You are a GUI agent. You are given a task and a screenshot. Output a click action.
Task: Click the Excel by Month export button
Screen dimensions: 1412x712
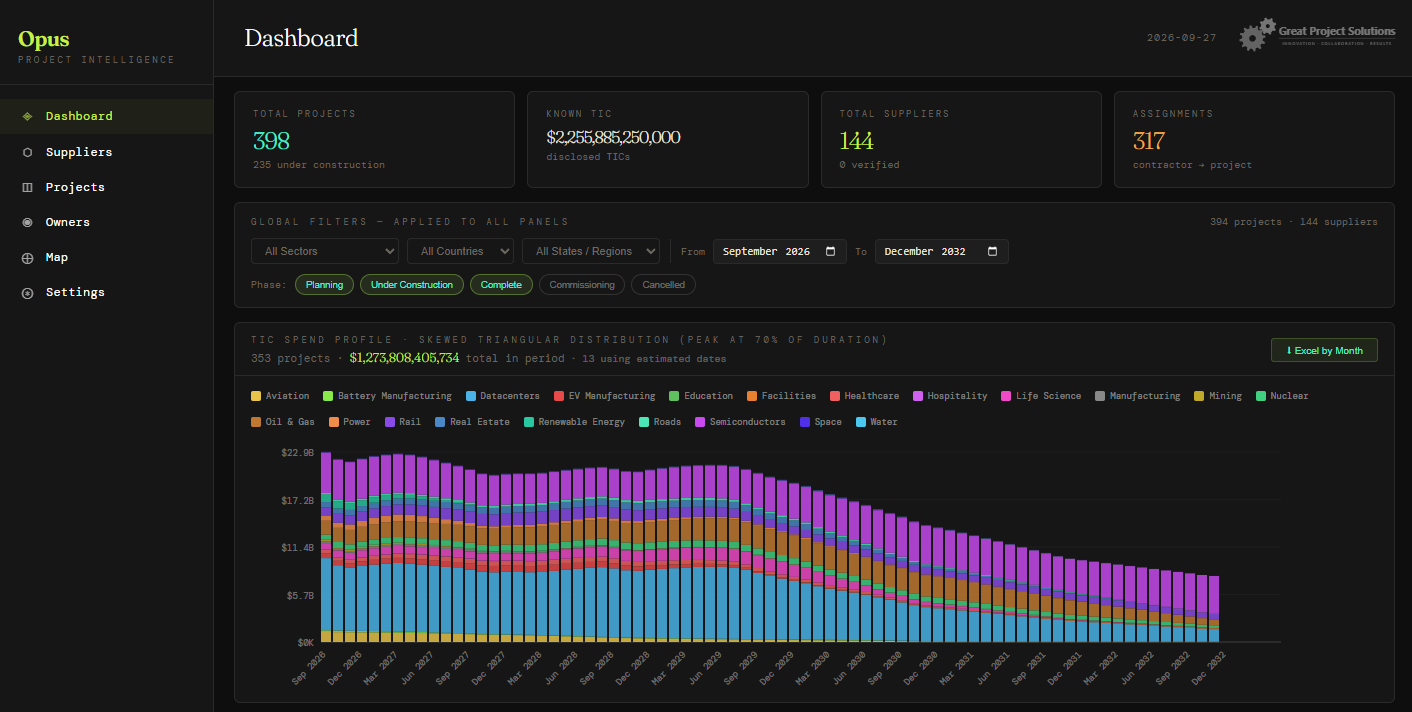(x=1324, y=350)
